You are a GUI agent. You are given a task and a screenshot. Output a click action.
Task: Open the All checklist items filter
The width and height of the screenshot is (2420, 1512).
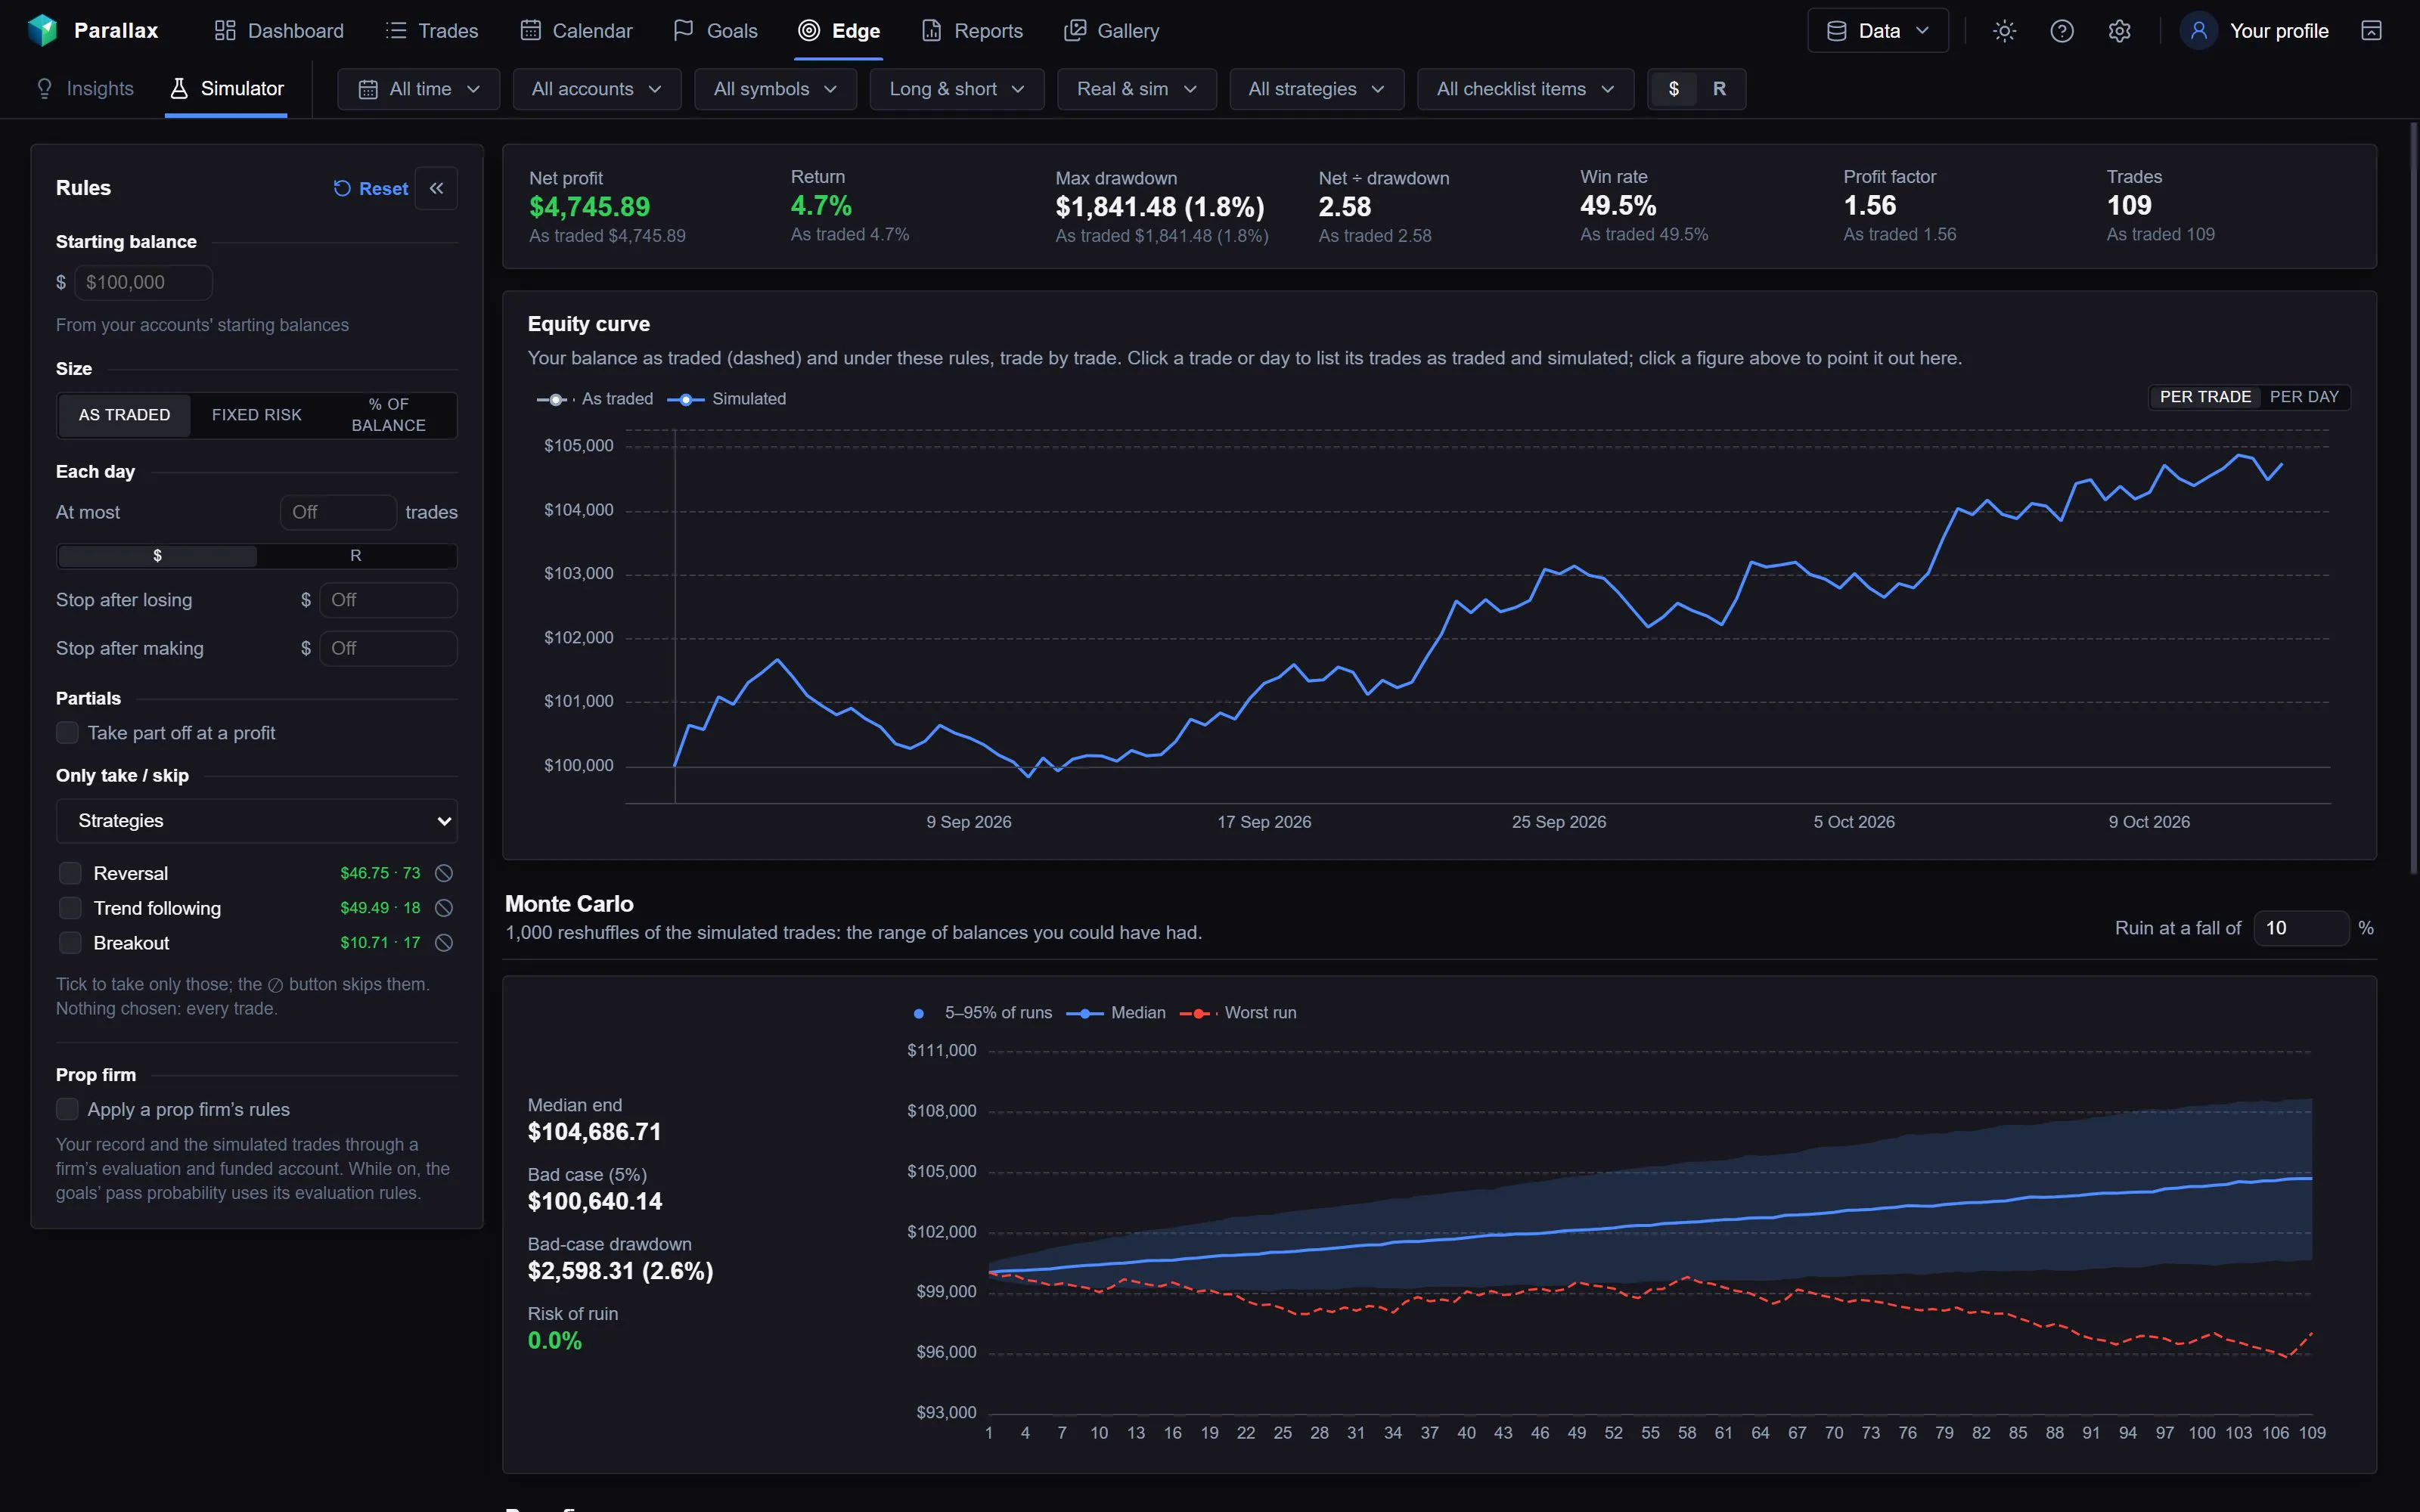pos(1525,89)
